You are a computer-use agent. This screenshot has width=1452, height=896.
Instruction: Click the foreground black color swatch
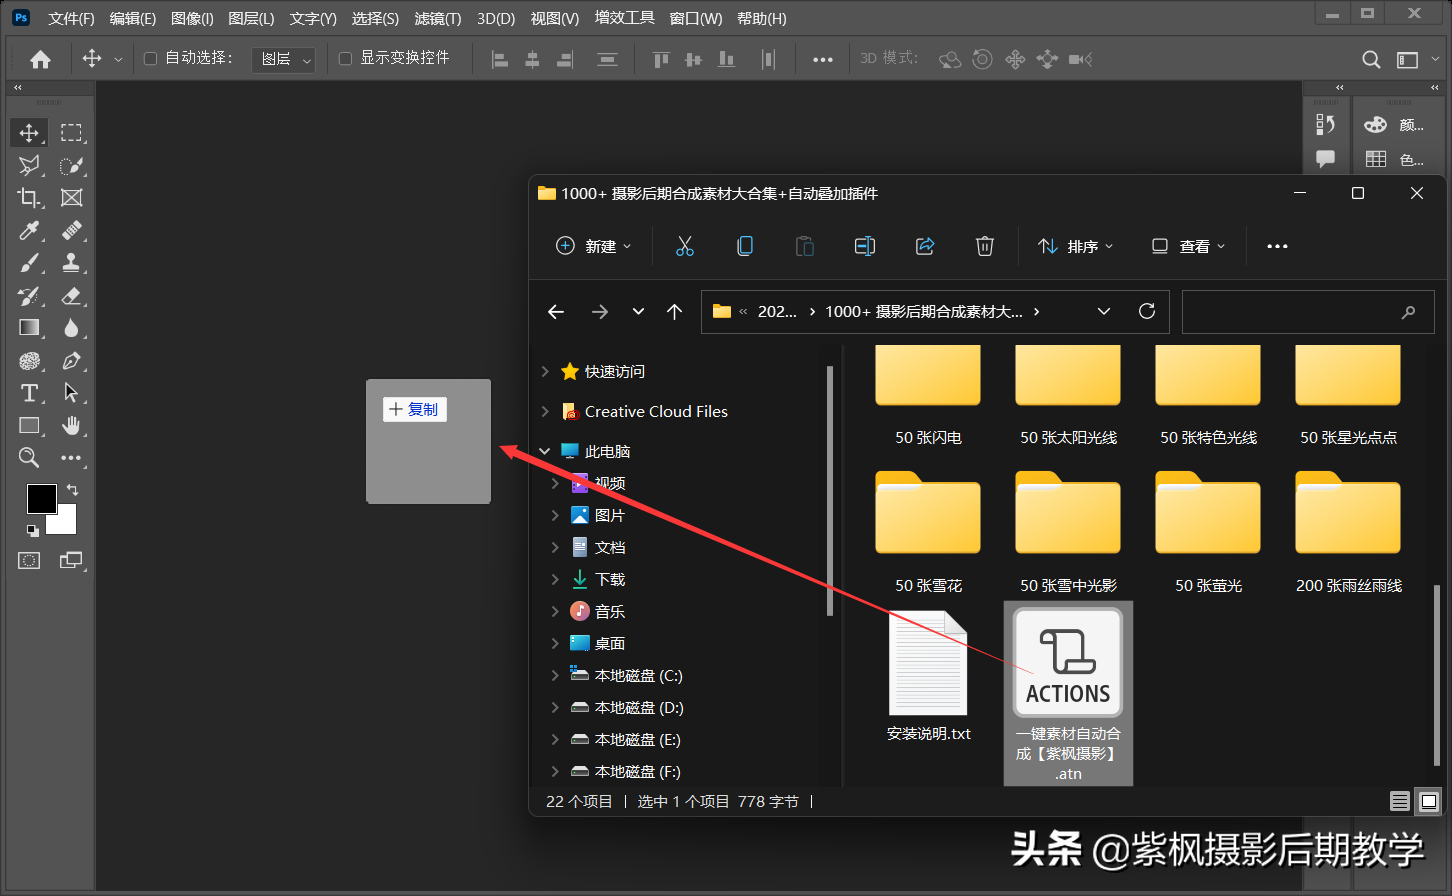tap(40, 498)
